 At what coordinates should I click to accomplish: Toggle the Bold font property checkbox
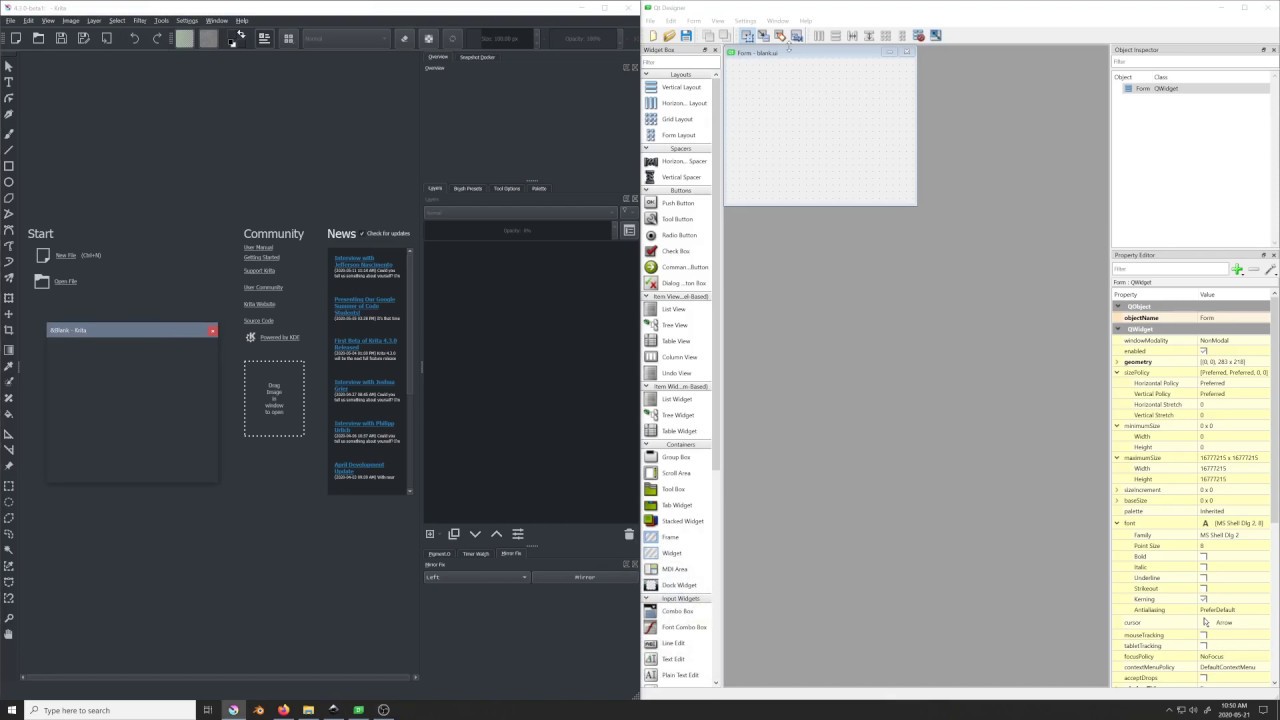(x=1204, y=557)
